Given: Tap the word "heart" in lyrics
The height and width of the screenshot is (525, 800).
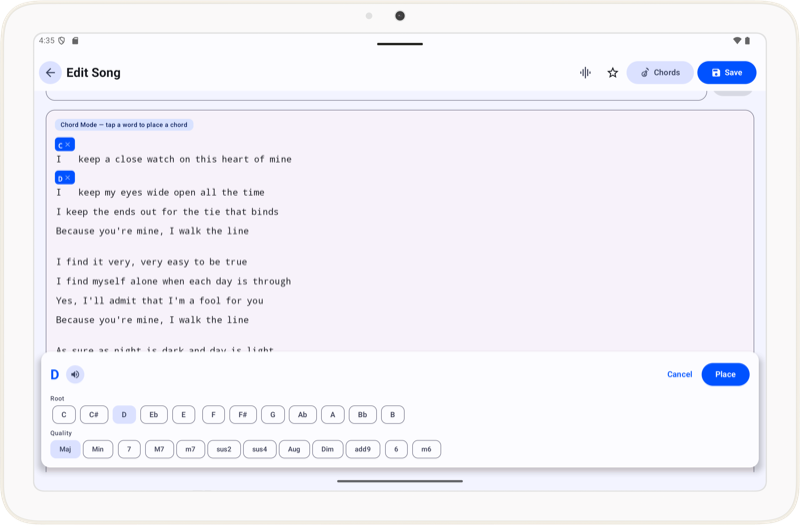Looking at the screenshot, I should (235, 159).
